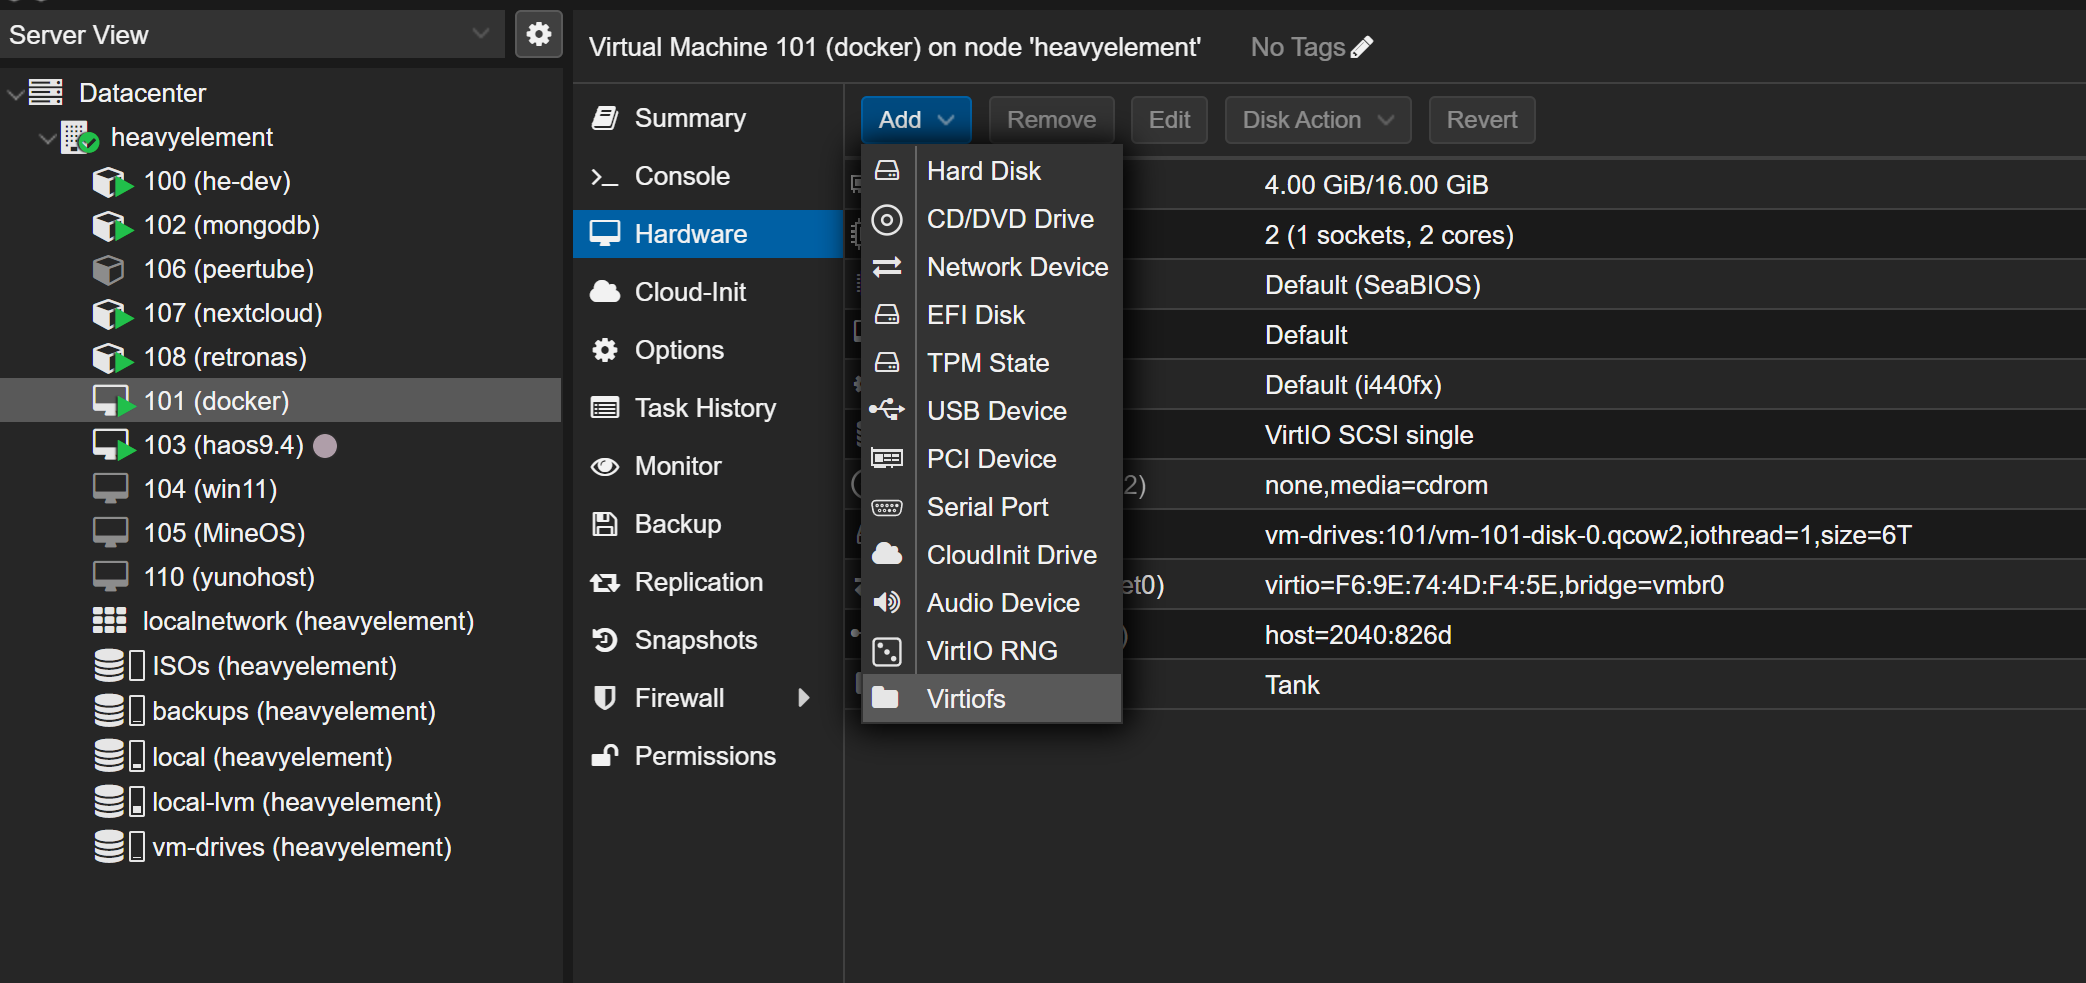Click the Serial Port icon
This screenshot has height=983, width=2086.
coord(888,507)
